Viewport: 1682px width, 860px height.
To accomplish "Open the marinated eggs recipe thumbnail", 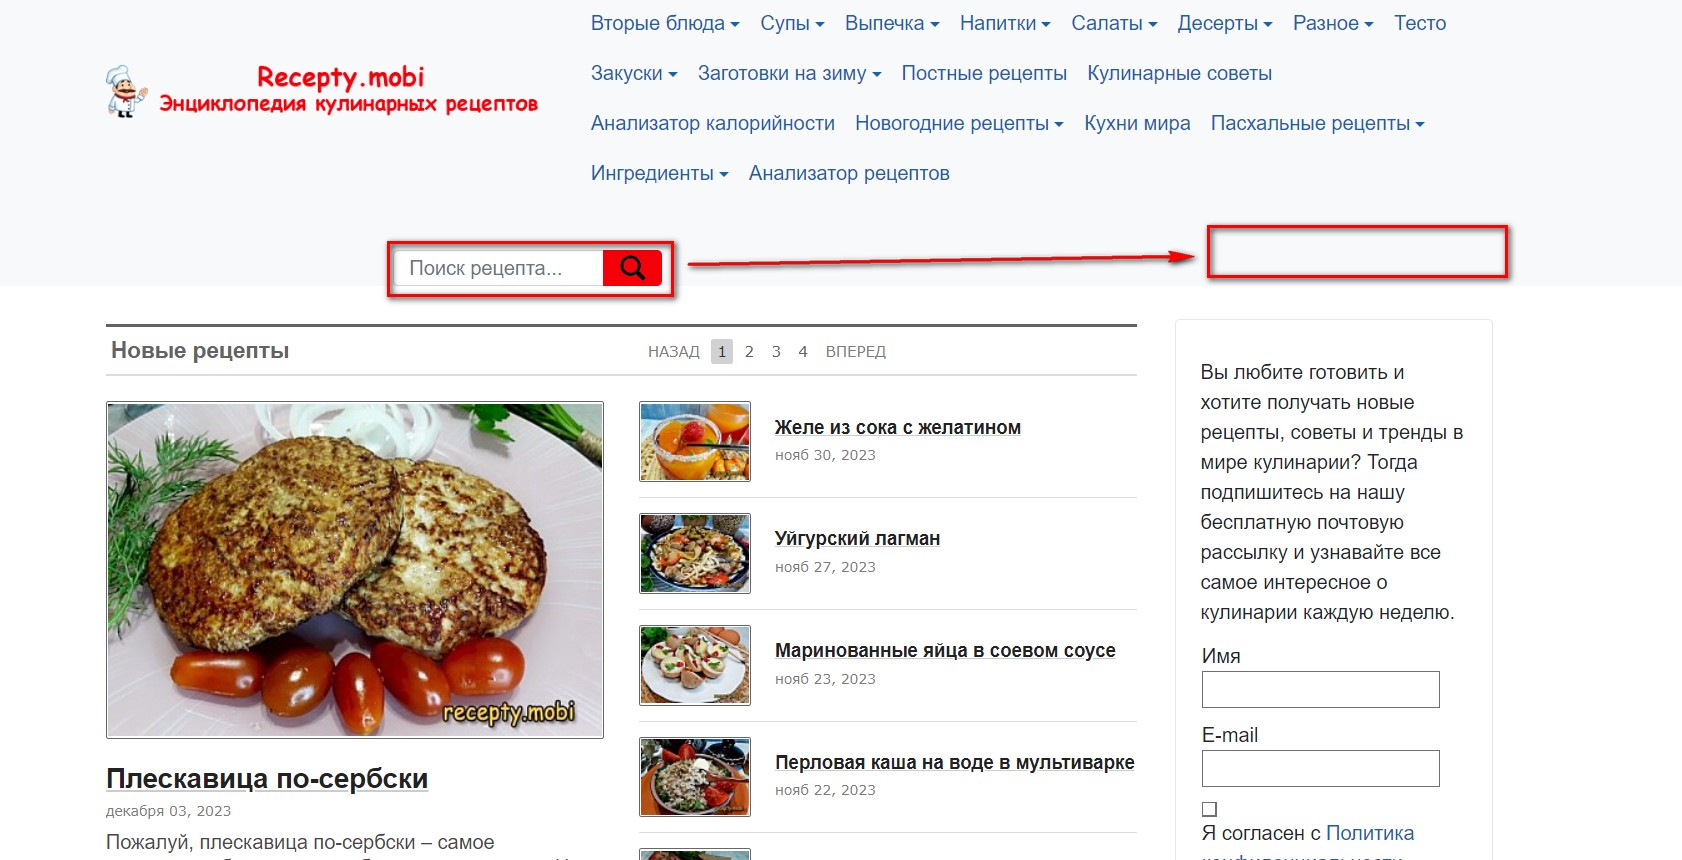I will (x=695, y=666).
